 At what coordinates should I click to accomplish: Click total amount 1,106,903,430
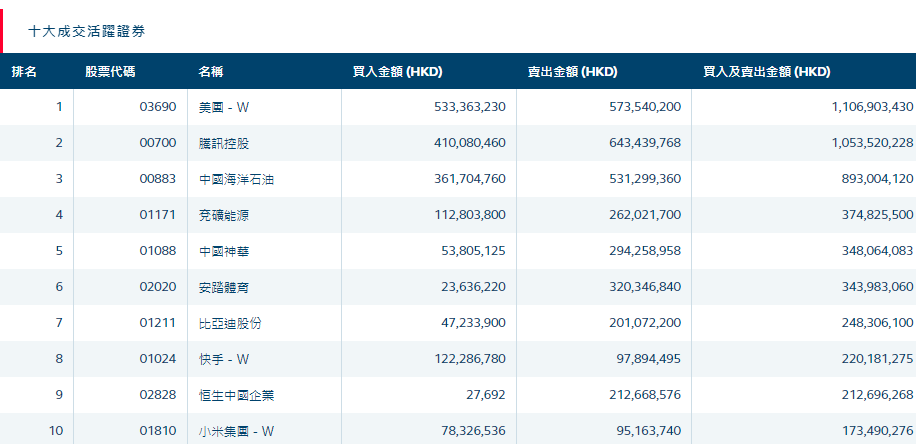872,107
